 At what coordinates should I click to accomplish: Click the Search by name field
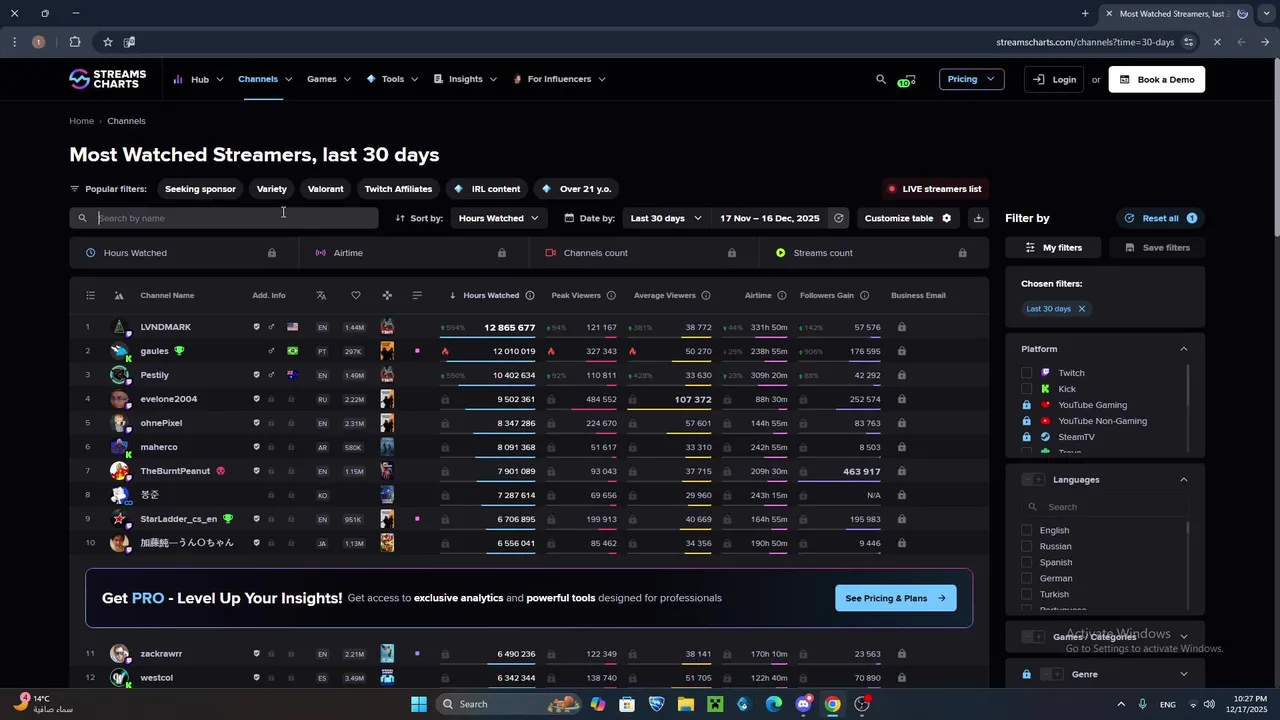point(224,218)
